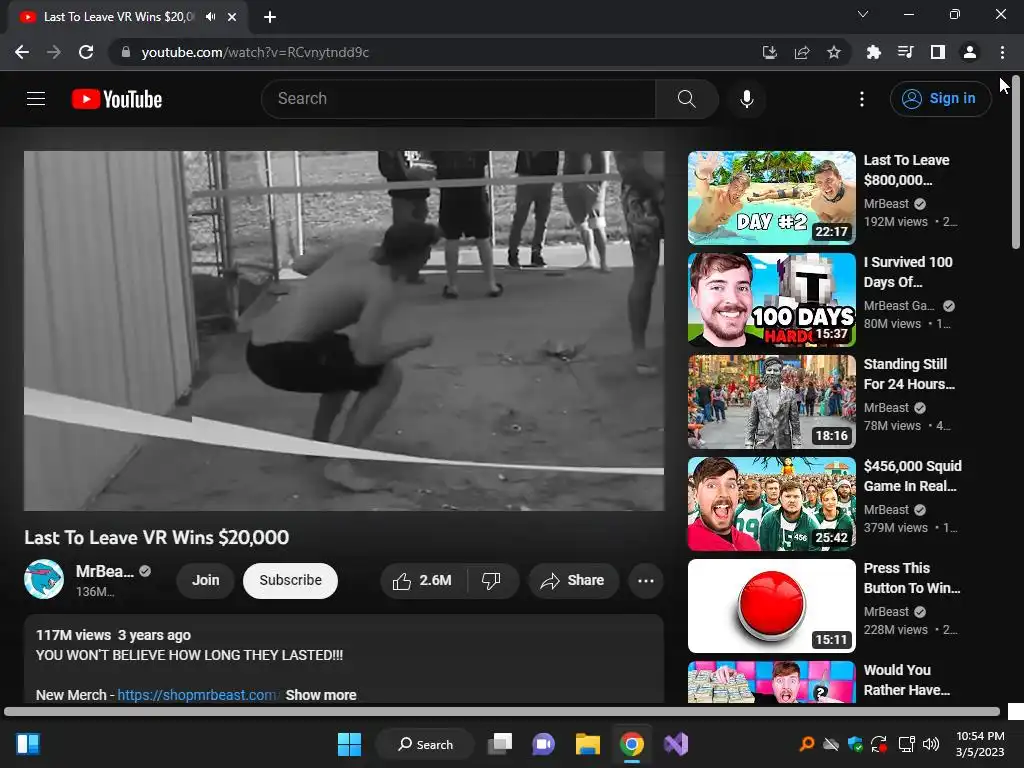Open Windows widgets icon in taskbar
Image resolution: width=1024 pixels, height=768 pixels.
coord(28,744)
